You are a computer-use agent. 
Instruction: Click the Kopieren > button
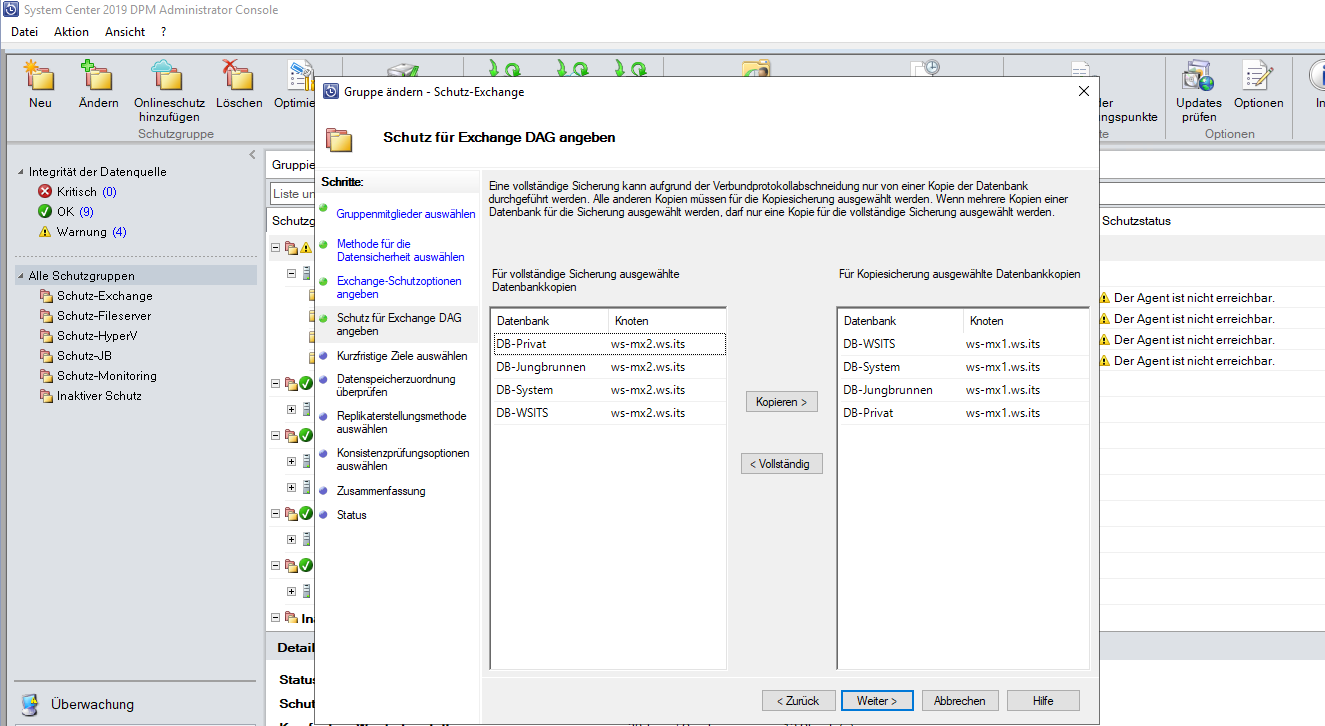pyautogui.click(x=782, y=402)
